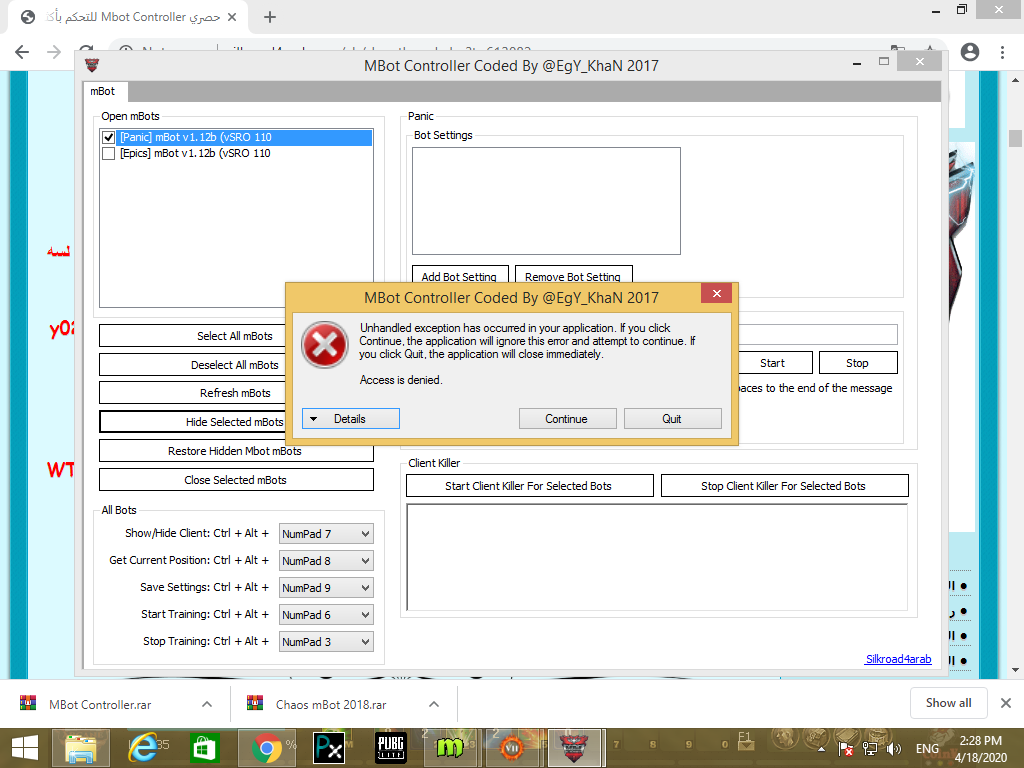
Task: Go back in the Chrome browser
Action: click(22, 52)
